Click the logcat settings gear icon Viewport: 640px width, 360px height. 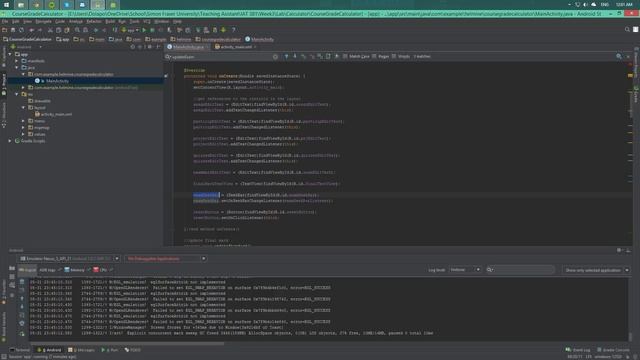click(x=22, y=323)
